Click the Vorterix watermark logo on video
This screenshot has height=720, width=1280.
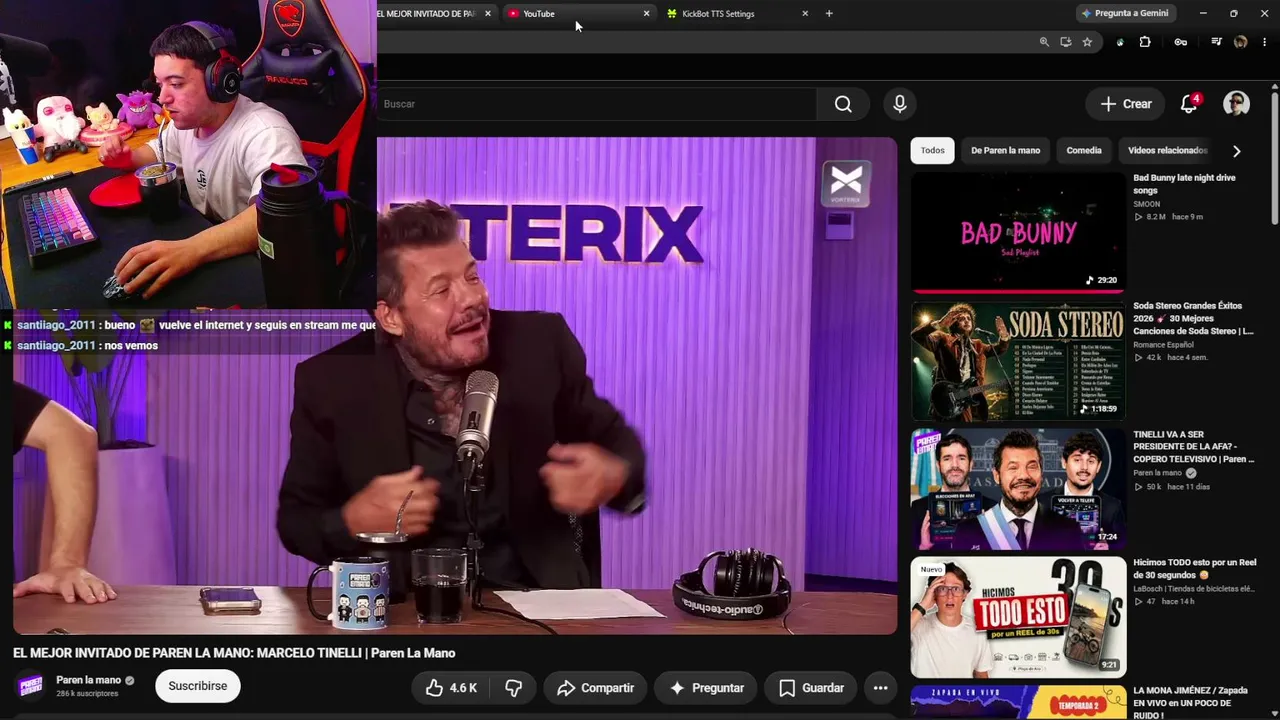point(846,184)
